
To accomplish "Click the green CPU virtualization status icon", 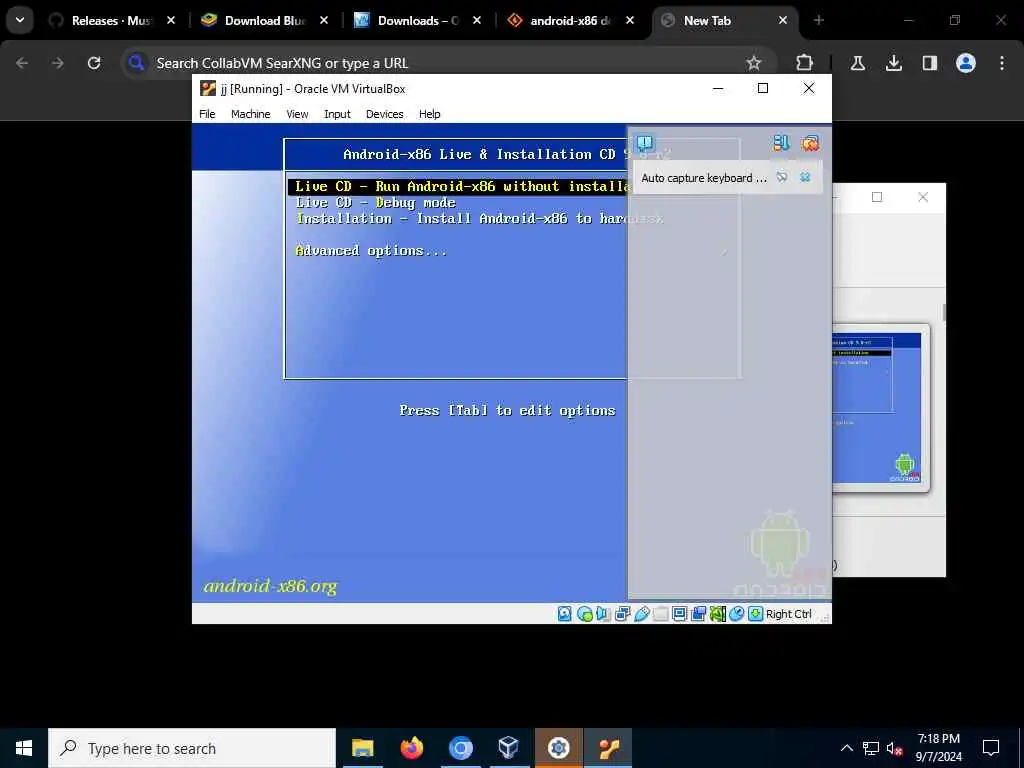I will point(718,614).
